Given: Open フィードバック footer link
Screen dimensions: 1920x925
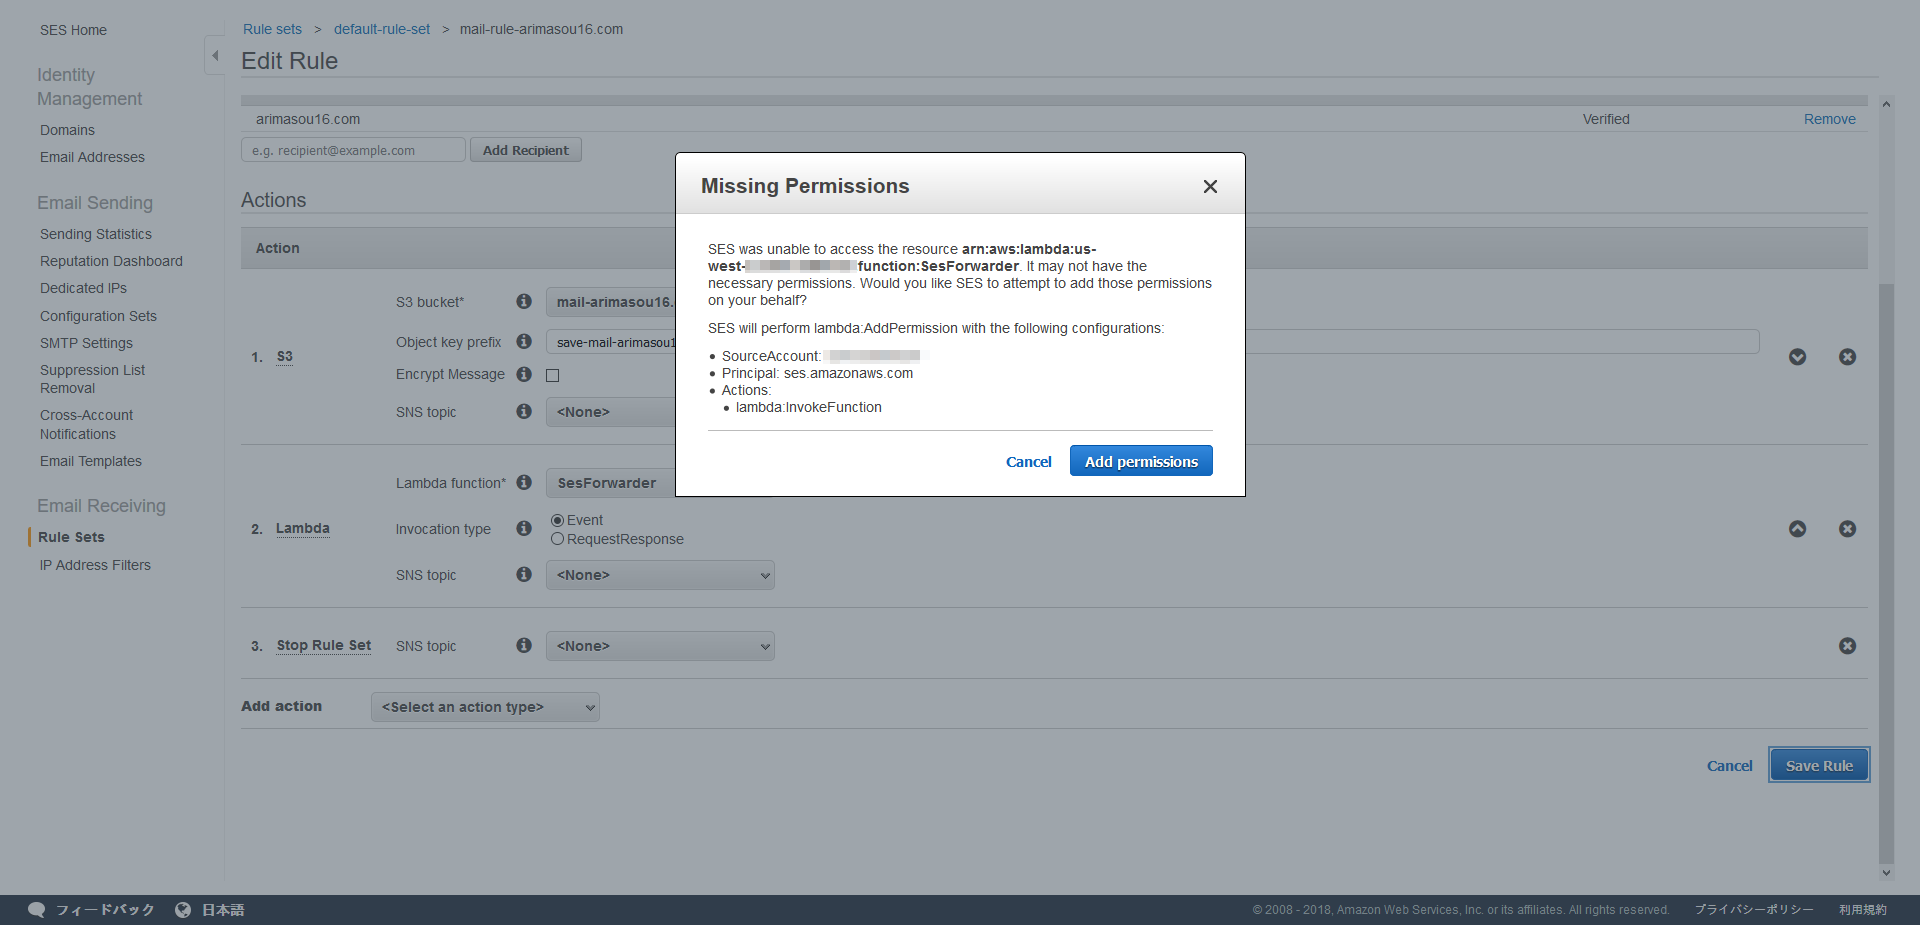Looking at the screenshot, I should [105, 910].
